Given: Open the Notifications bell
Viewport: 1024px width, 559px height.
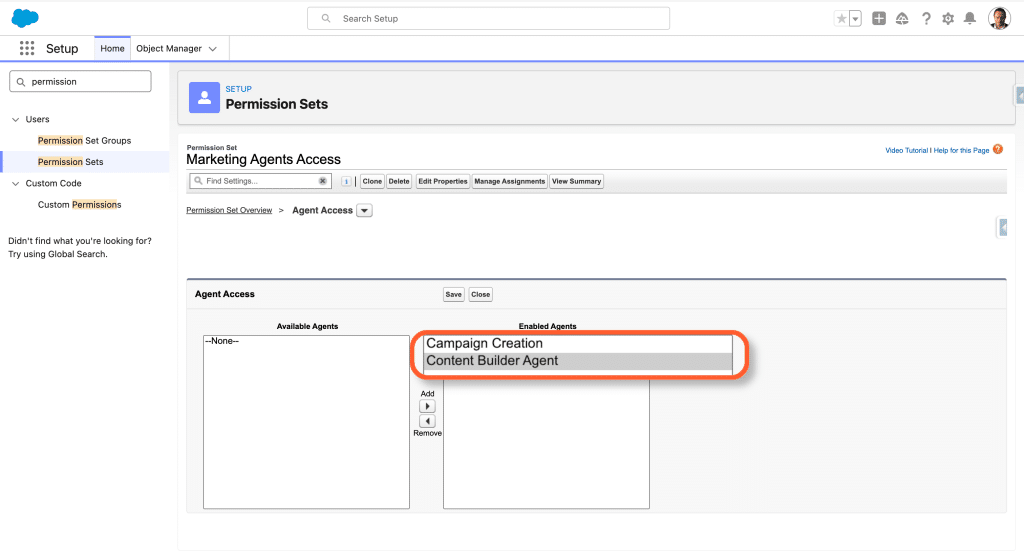Looking at the screenshot, I should click(970, 19).
